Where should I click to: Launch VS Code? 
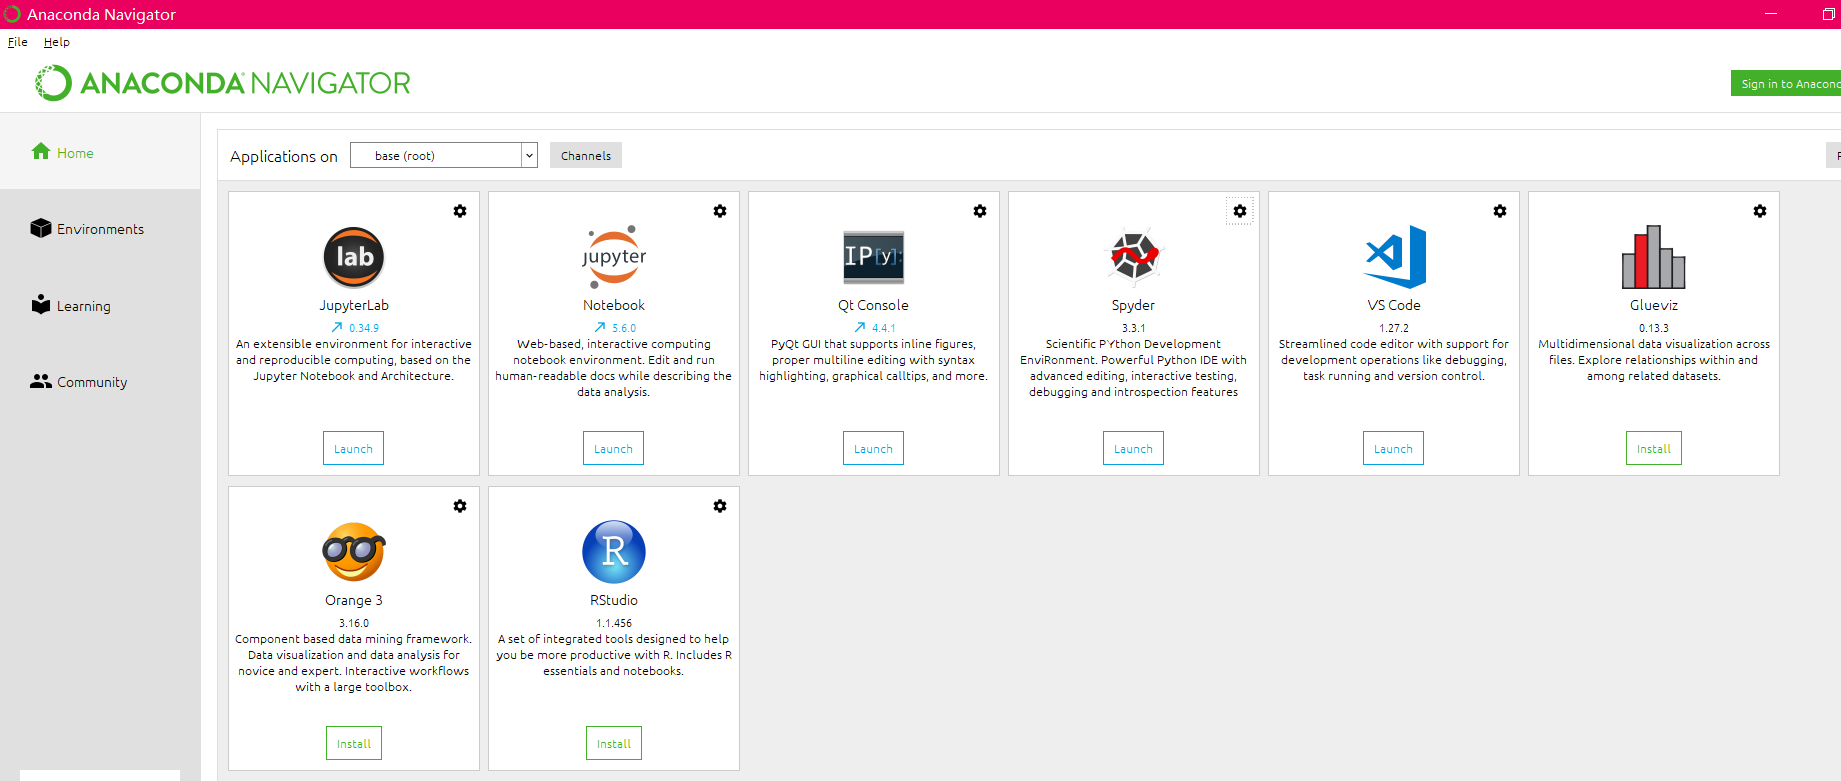pyautogui.click(x=1393, y=448)
